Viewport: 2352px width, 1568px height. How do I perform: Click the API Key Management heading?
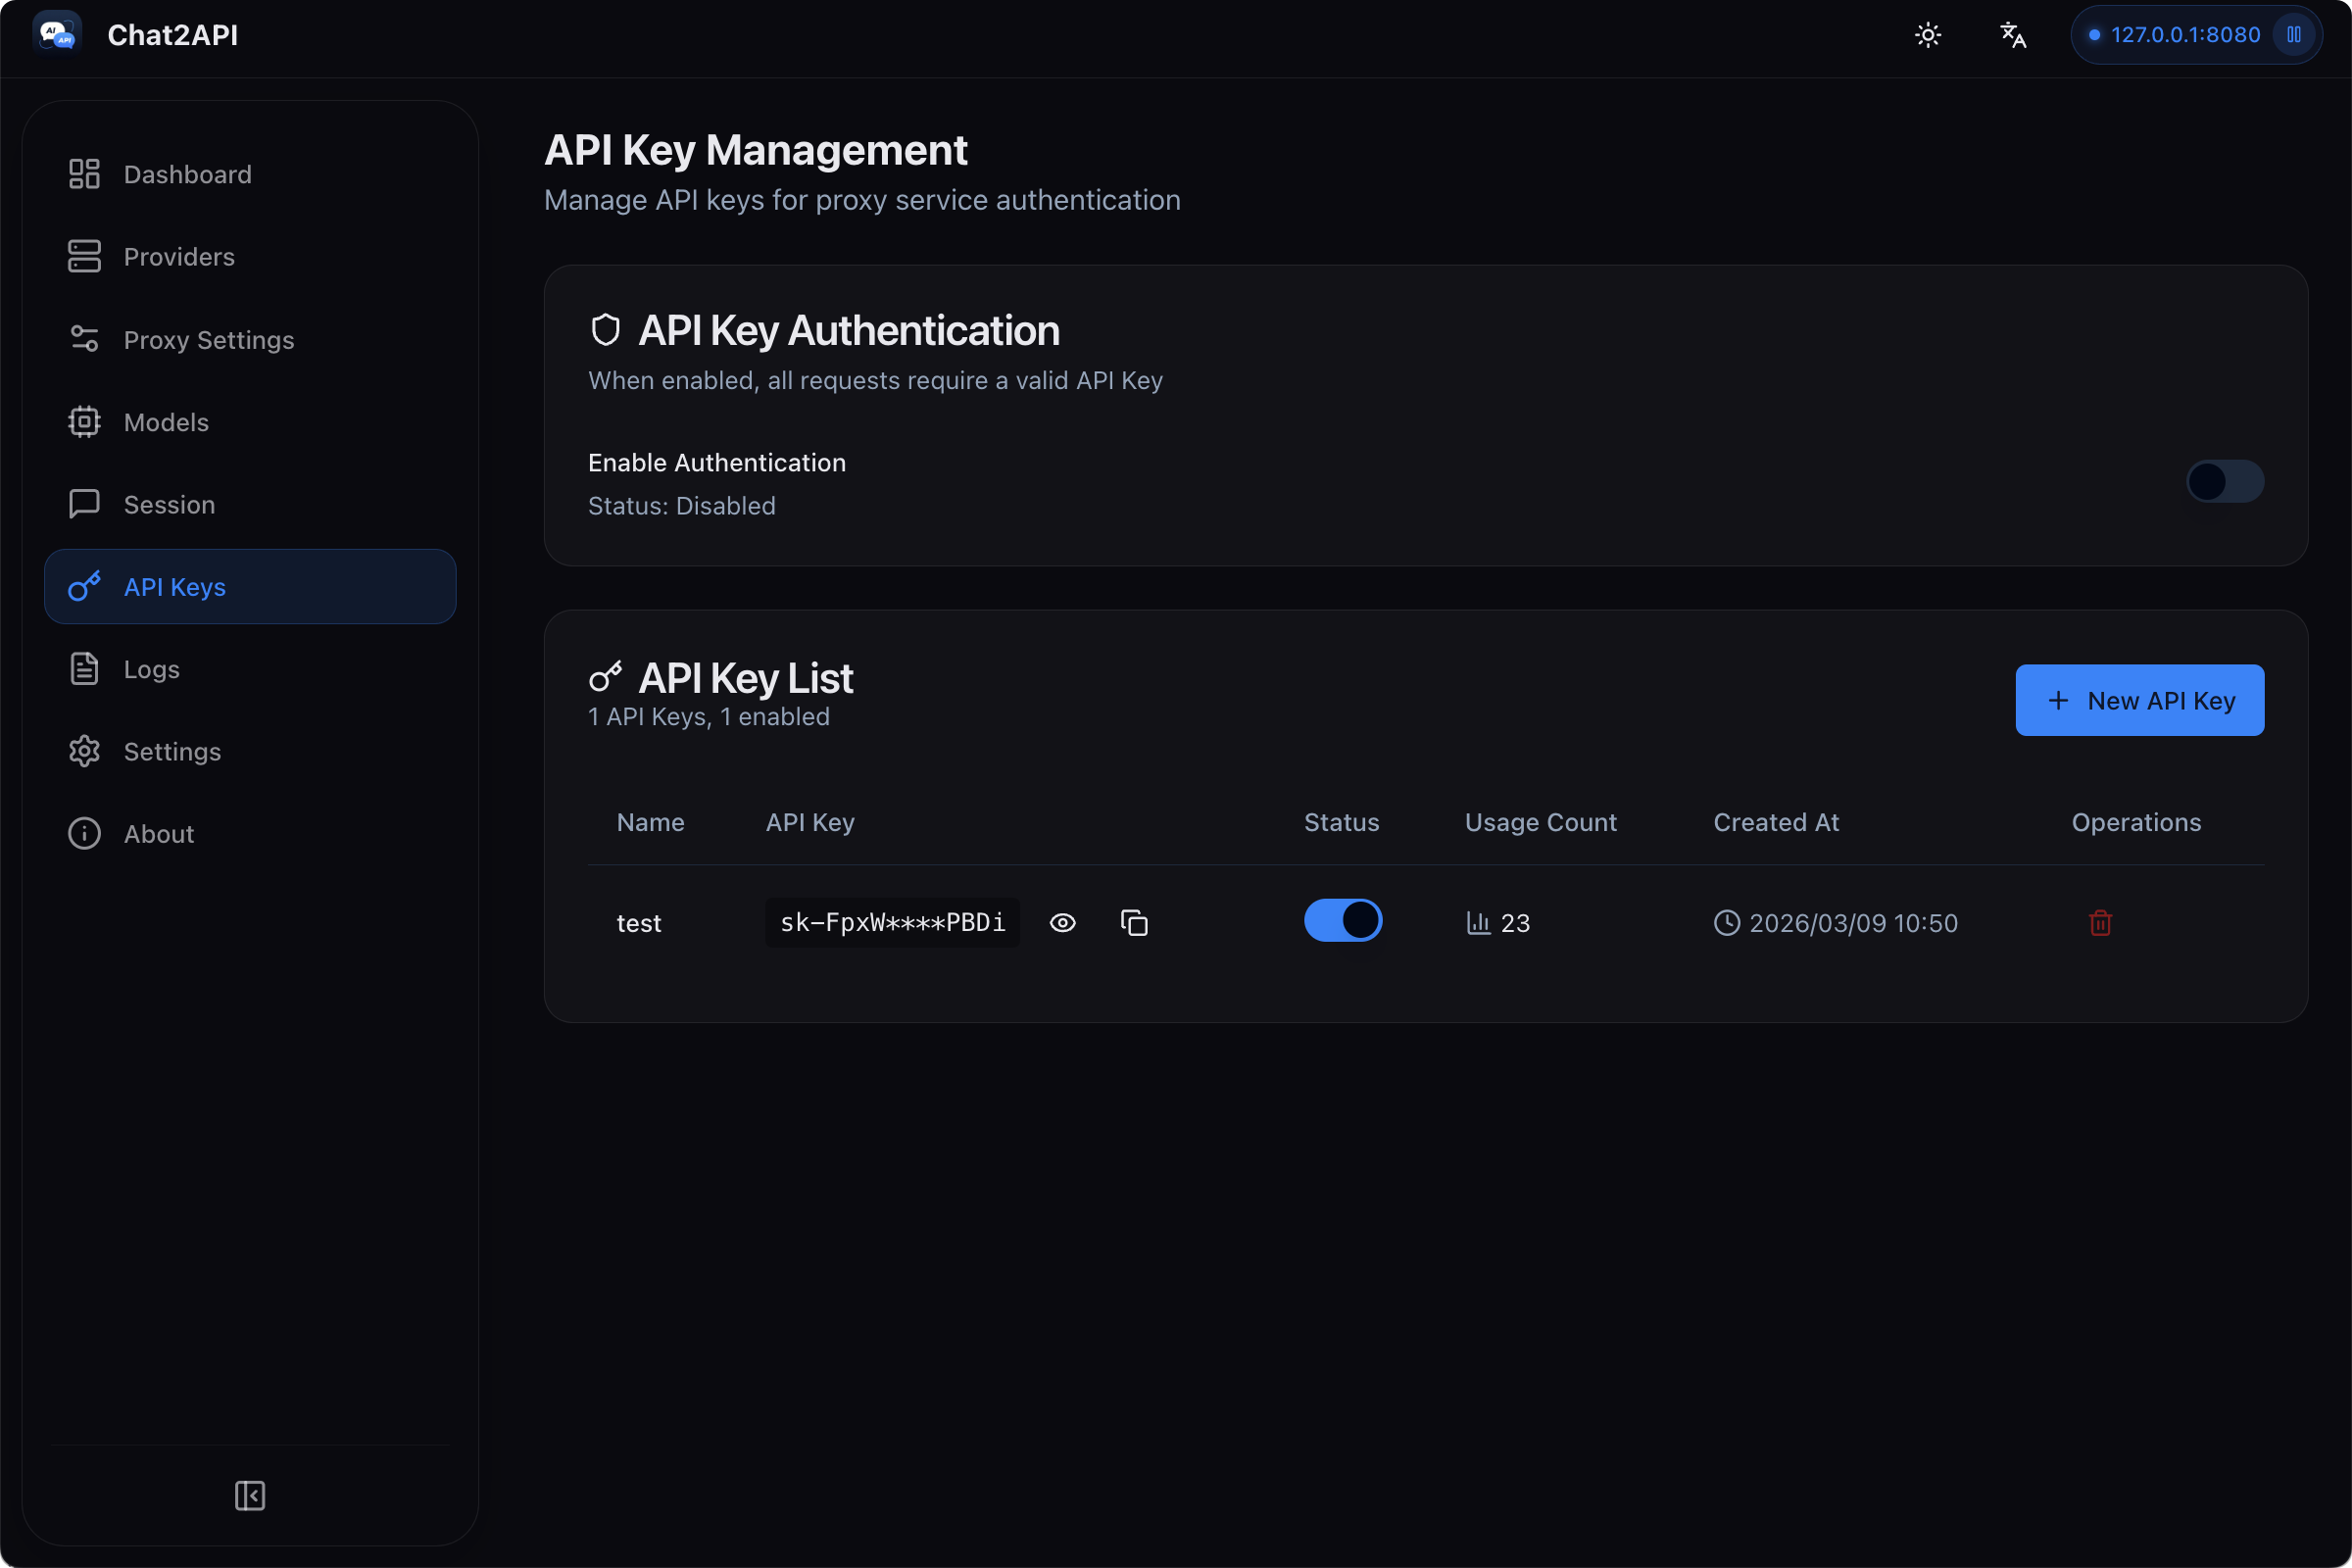[755, 150]
